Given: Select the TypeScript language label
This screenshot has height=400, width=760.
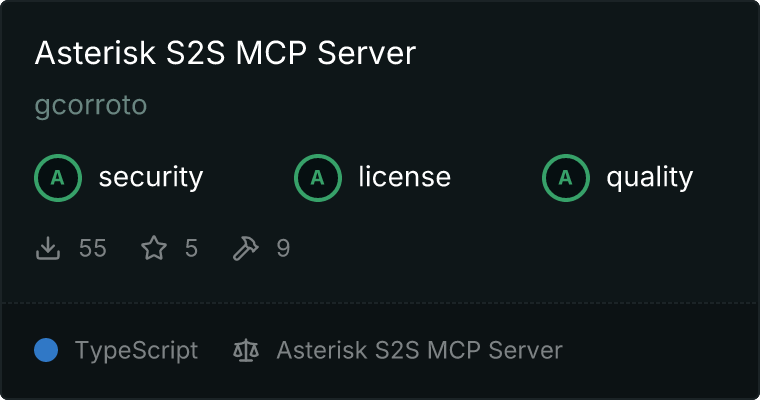Looking at the screenshot, I should [x=136, y=350].
